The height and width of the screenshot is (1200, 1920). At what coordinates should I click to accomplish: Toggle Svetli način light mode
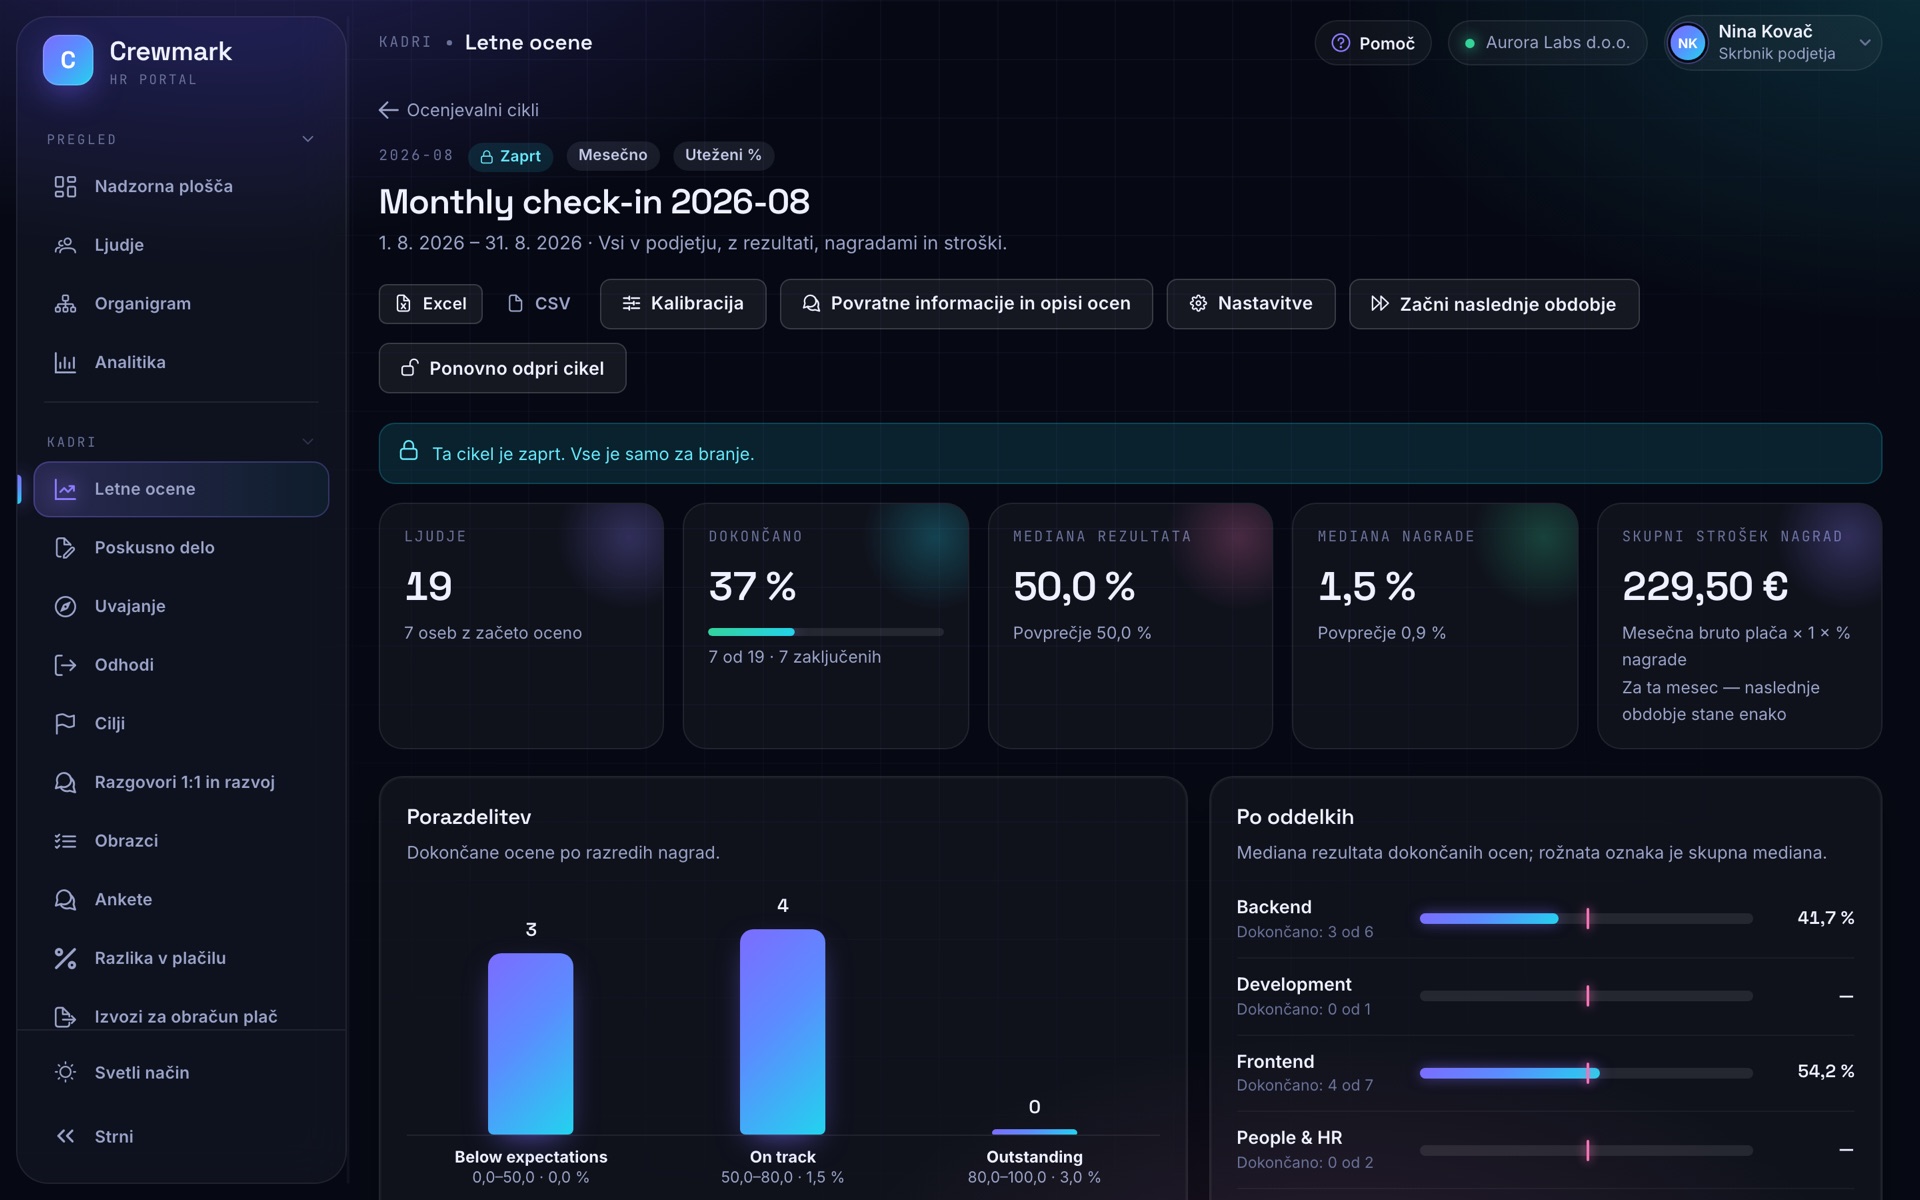click(180, 1072)
